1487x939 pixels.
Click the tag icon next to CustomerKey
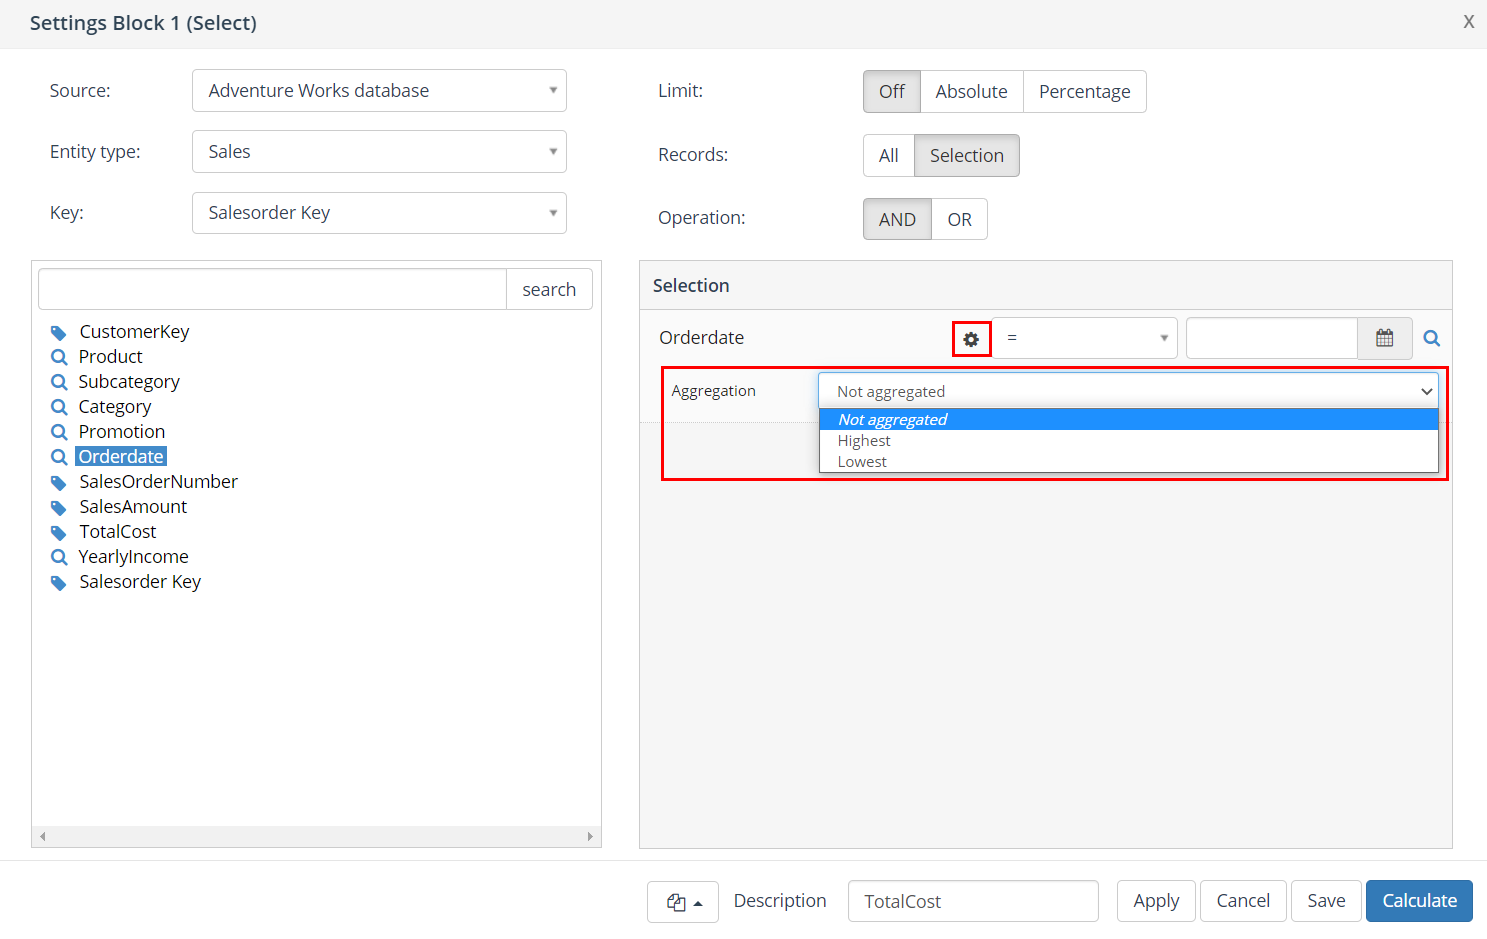(59, 333)
